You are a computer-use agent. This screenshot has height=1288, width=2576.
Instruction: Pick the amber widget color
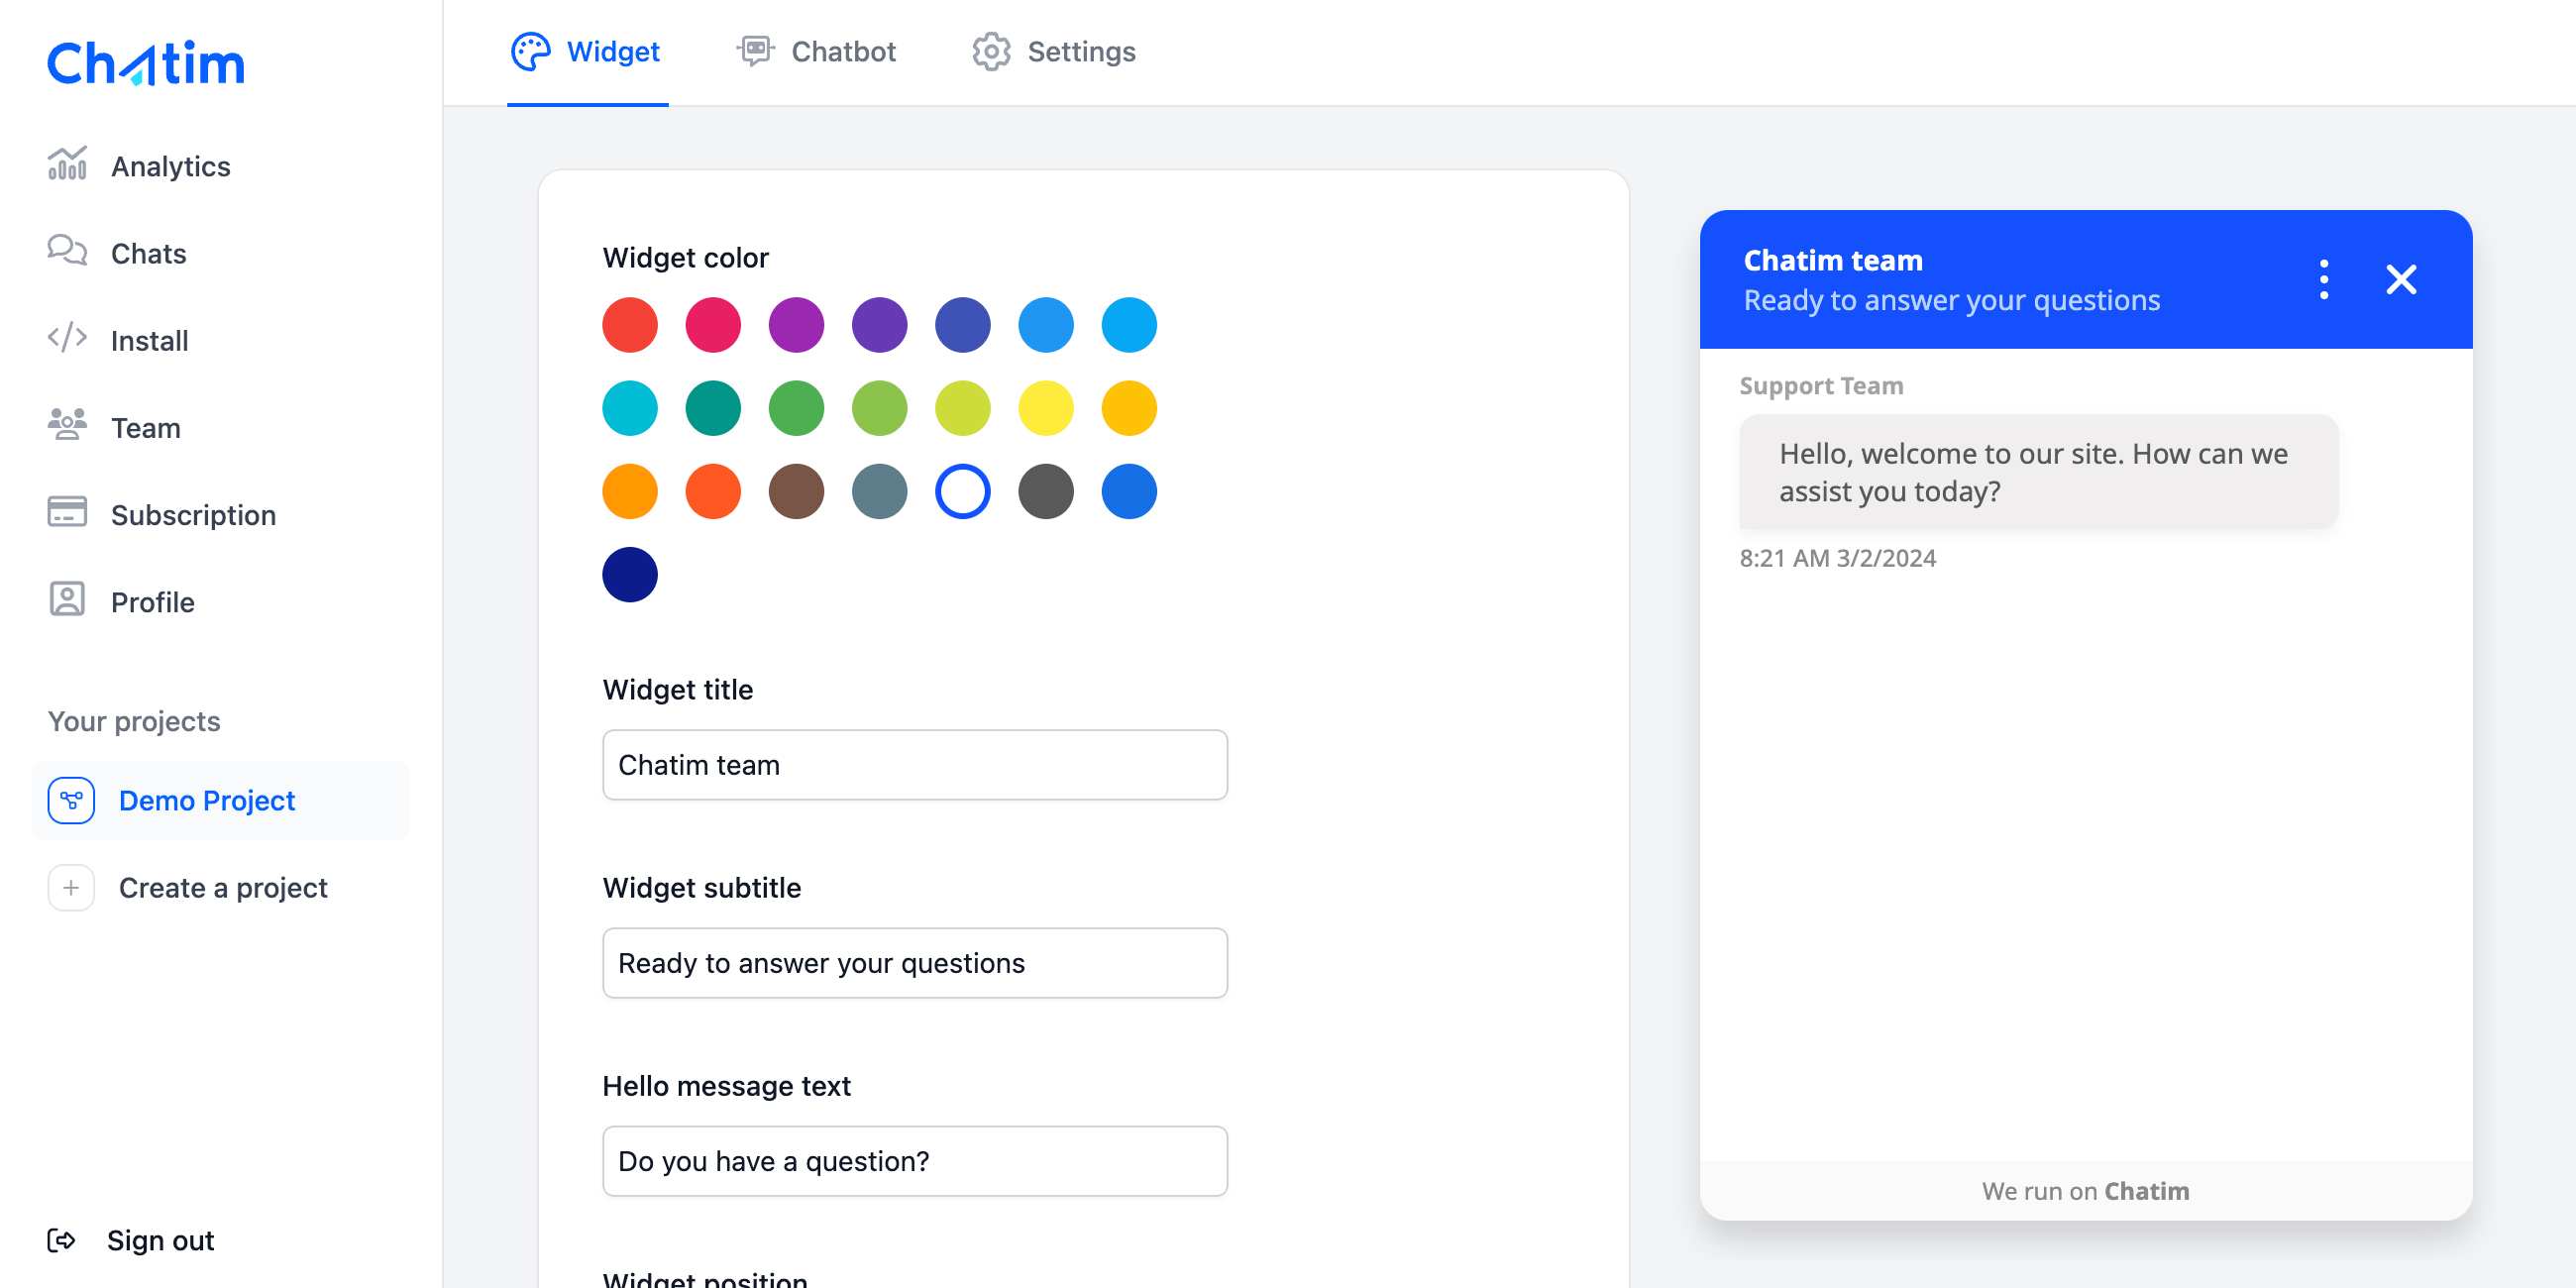(1129, 408)
